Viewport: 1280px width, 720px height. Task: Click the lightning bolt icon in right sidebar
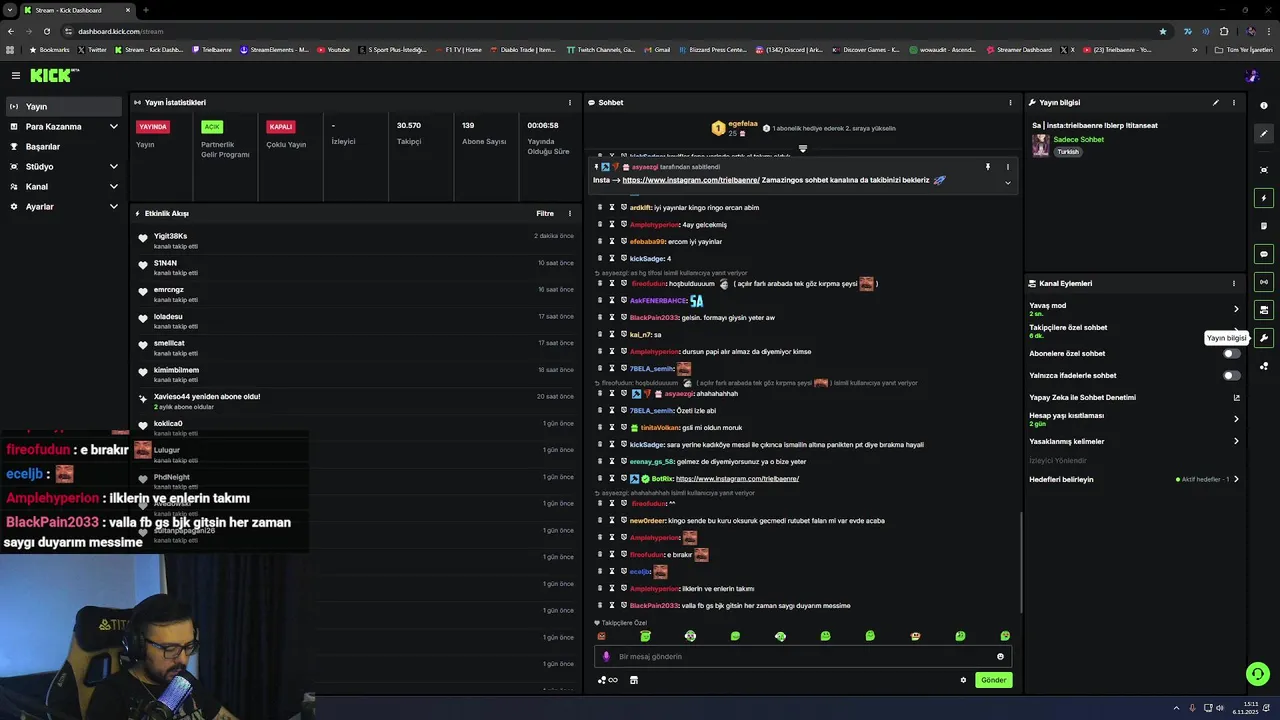pos(1264,198)
